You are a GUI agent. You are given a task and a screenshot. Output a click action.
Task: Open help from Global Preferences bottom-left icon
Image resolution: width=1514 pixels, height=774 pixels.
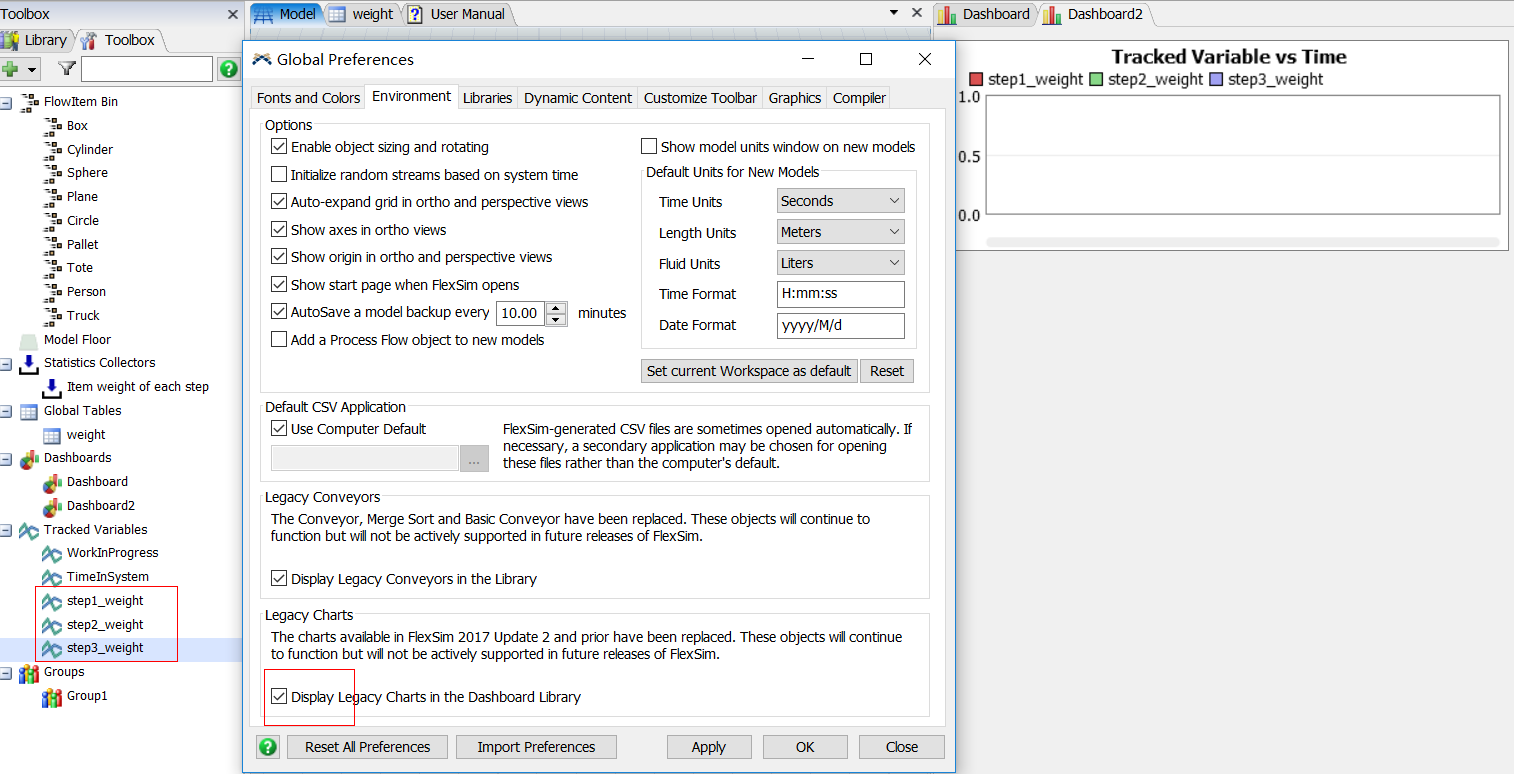(268, 747)
